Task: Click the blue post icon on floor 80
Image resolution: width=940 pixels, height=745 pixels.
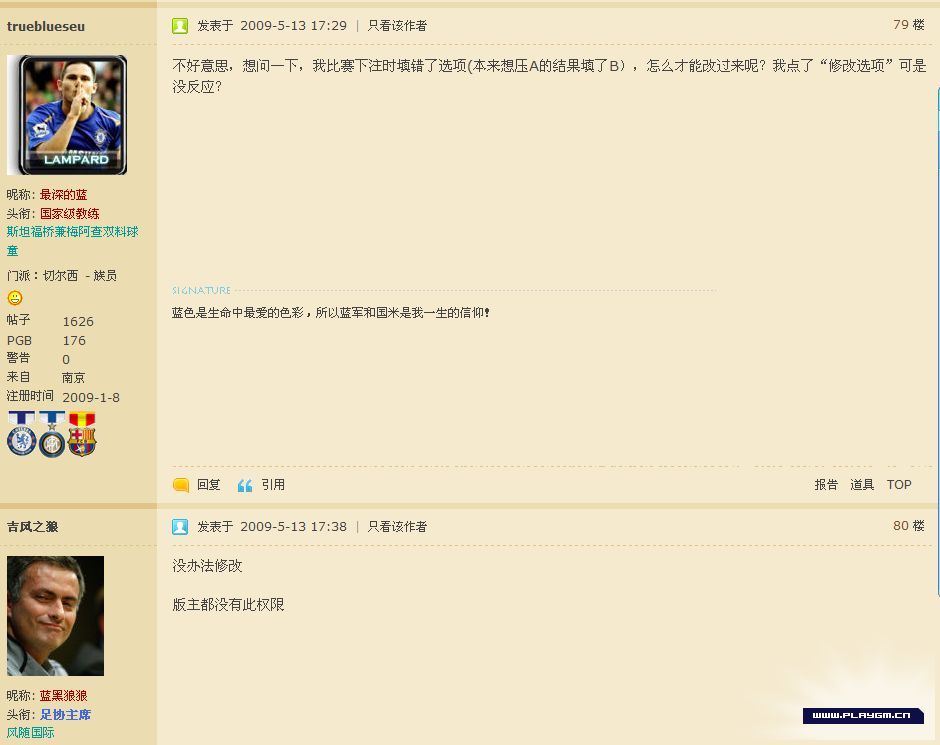Action: 180,527
